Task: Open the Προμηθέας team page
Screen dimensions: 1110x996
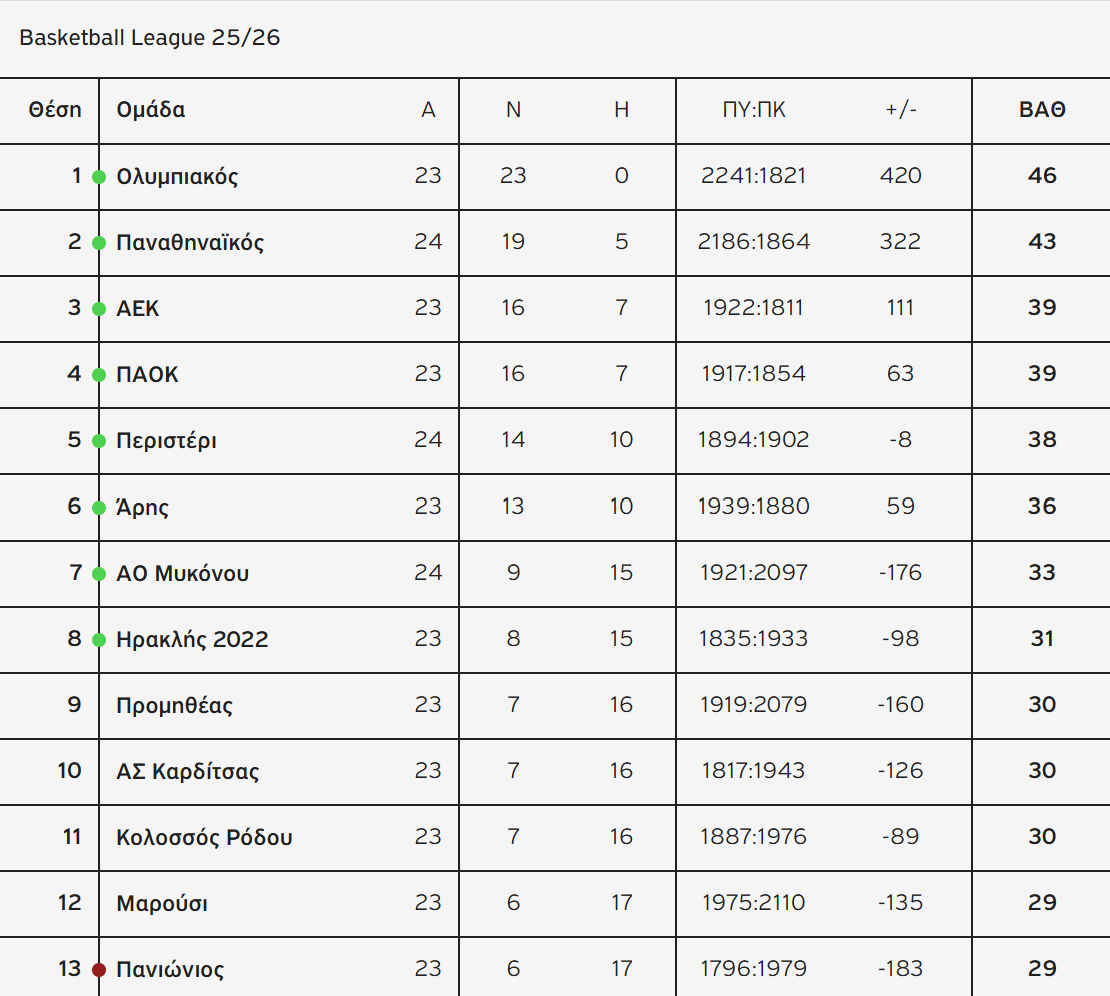Action: tap(174, 706)
